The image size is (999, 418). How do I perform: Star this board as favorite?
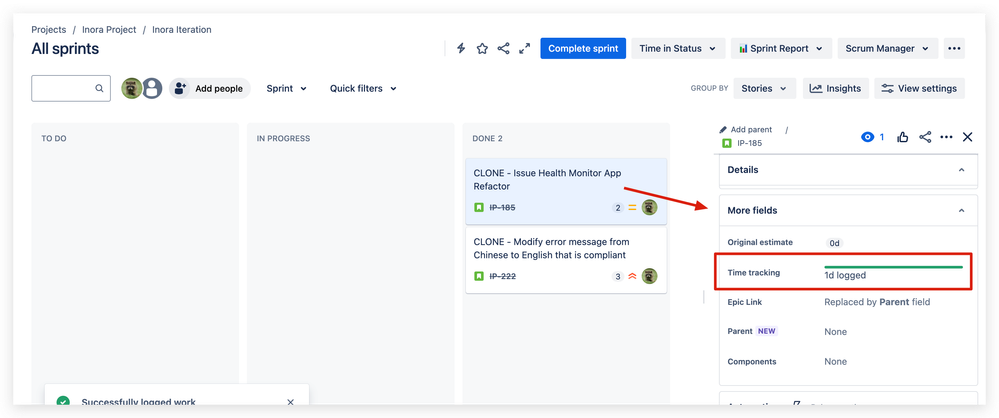(482, 48)
